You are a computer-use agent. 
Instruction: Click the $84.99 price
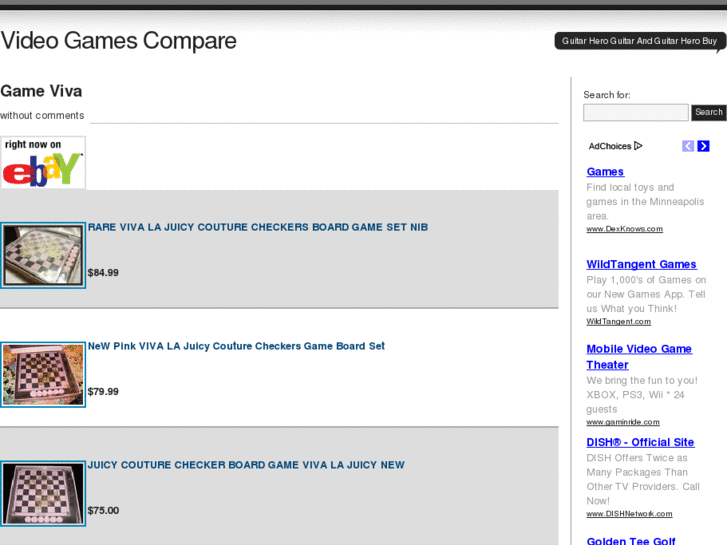[103, 273]
